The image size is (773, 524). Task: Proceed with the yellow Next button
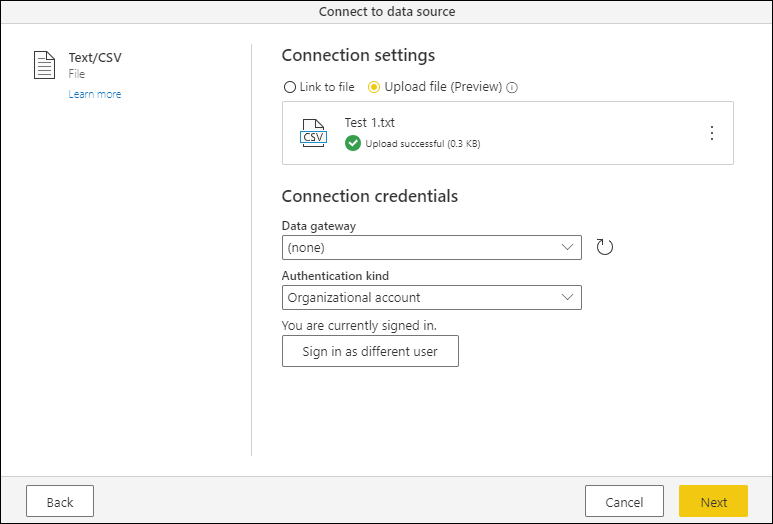coord(713,502)
